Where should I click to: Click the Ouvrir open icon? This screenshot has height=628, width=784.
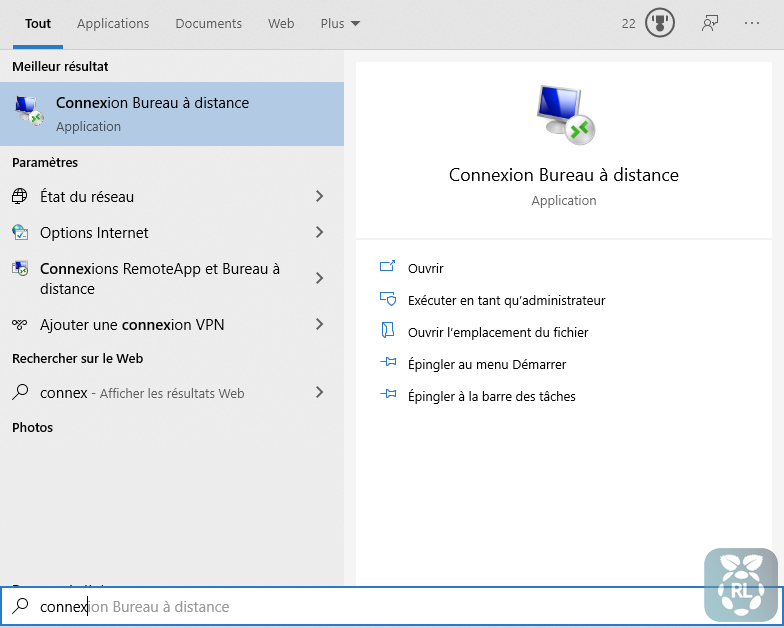tap(388, 266)
